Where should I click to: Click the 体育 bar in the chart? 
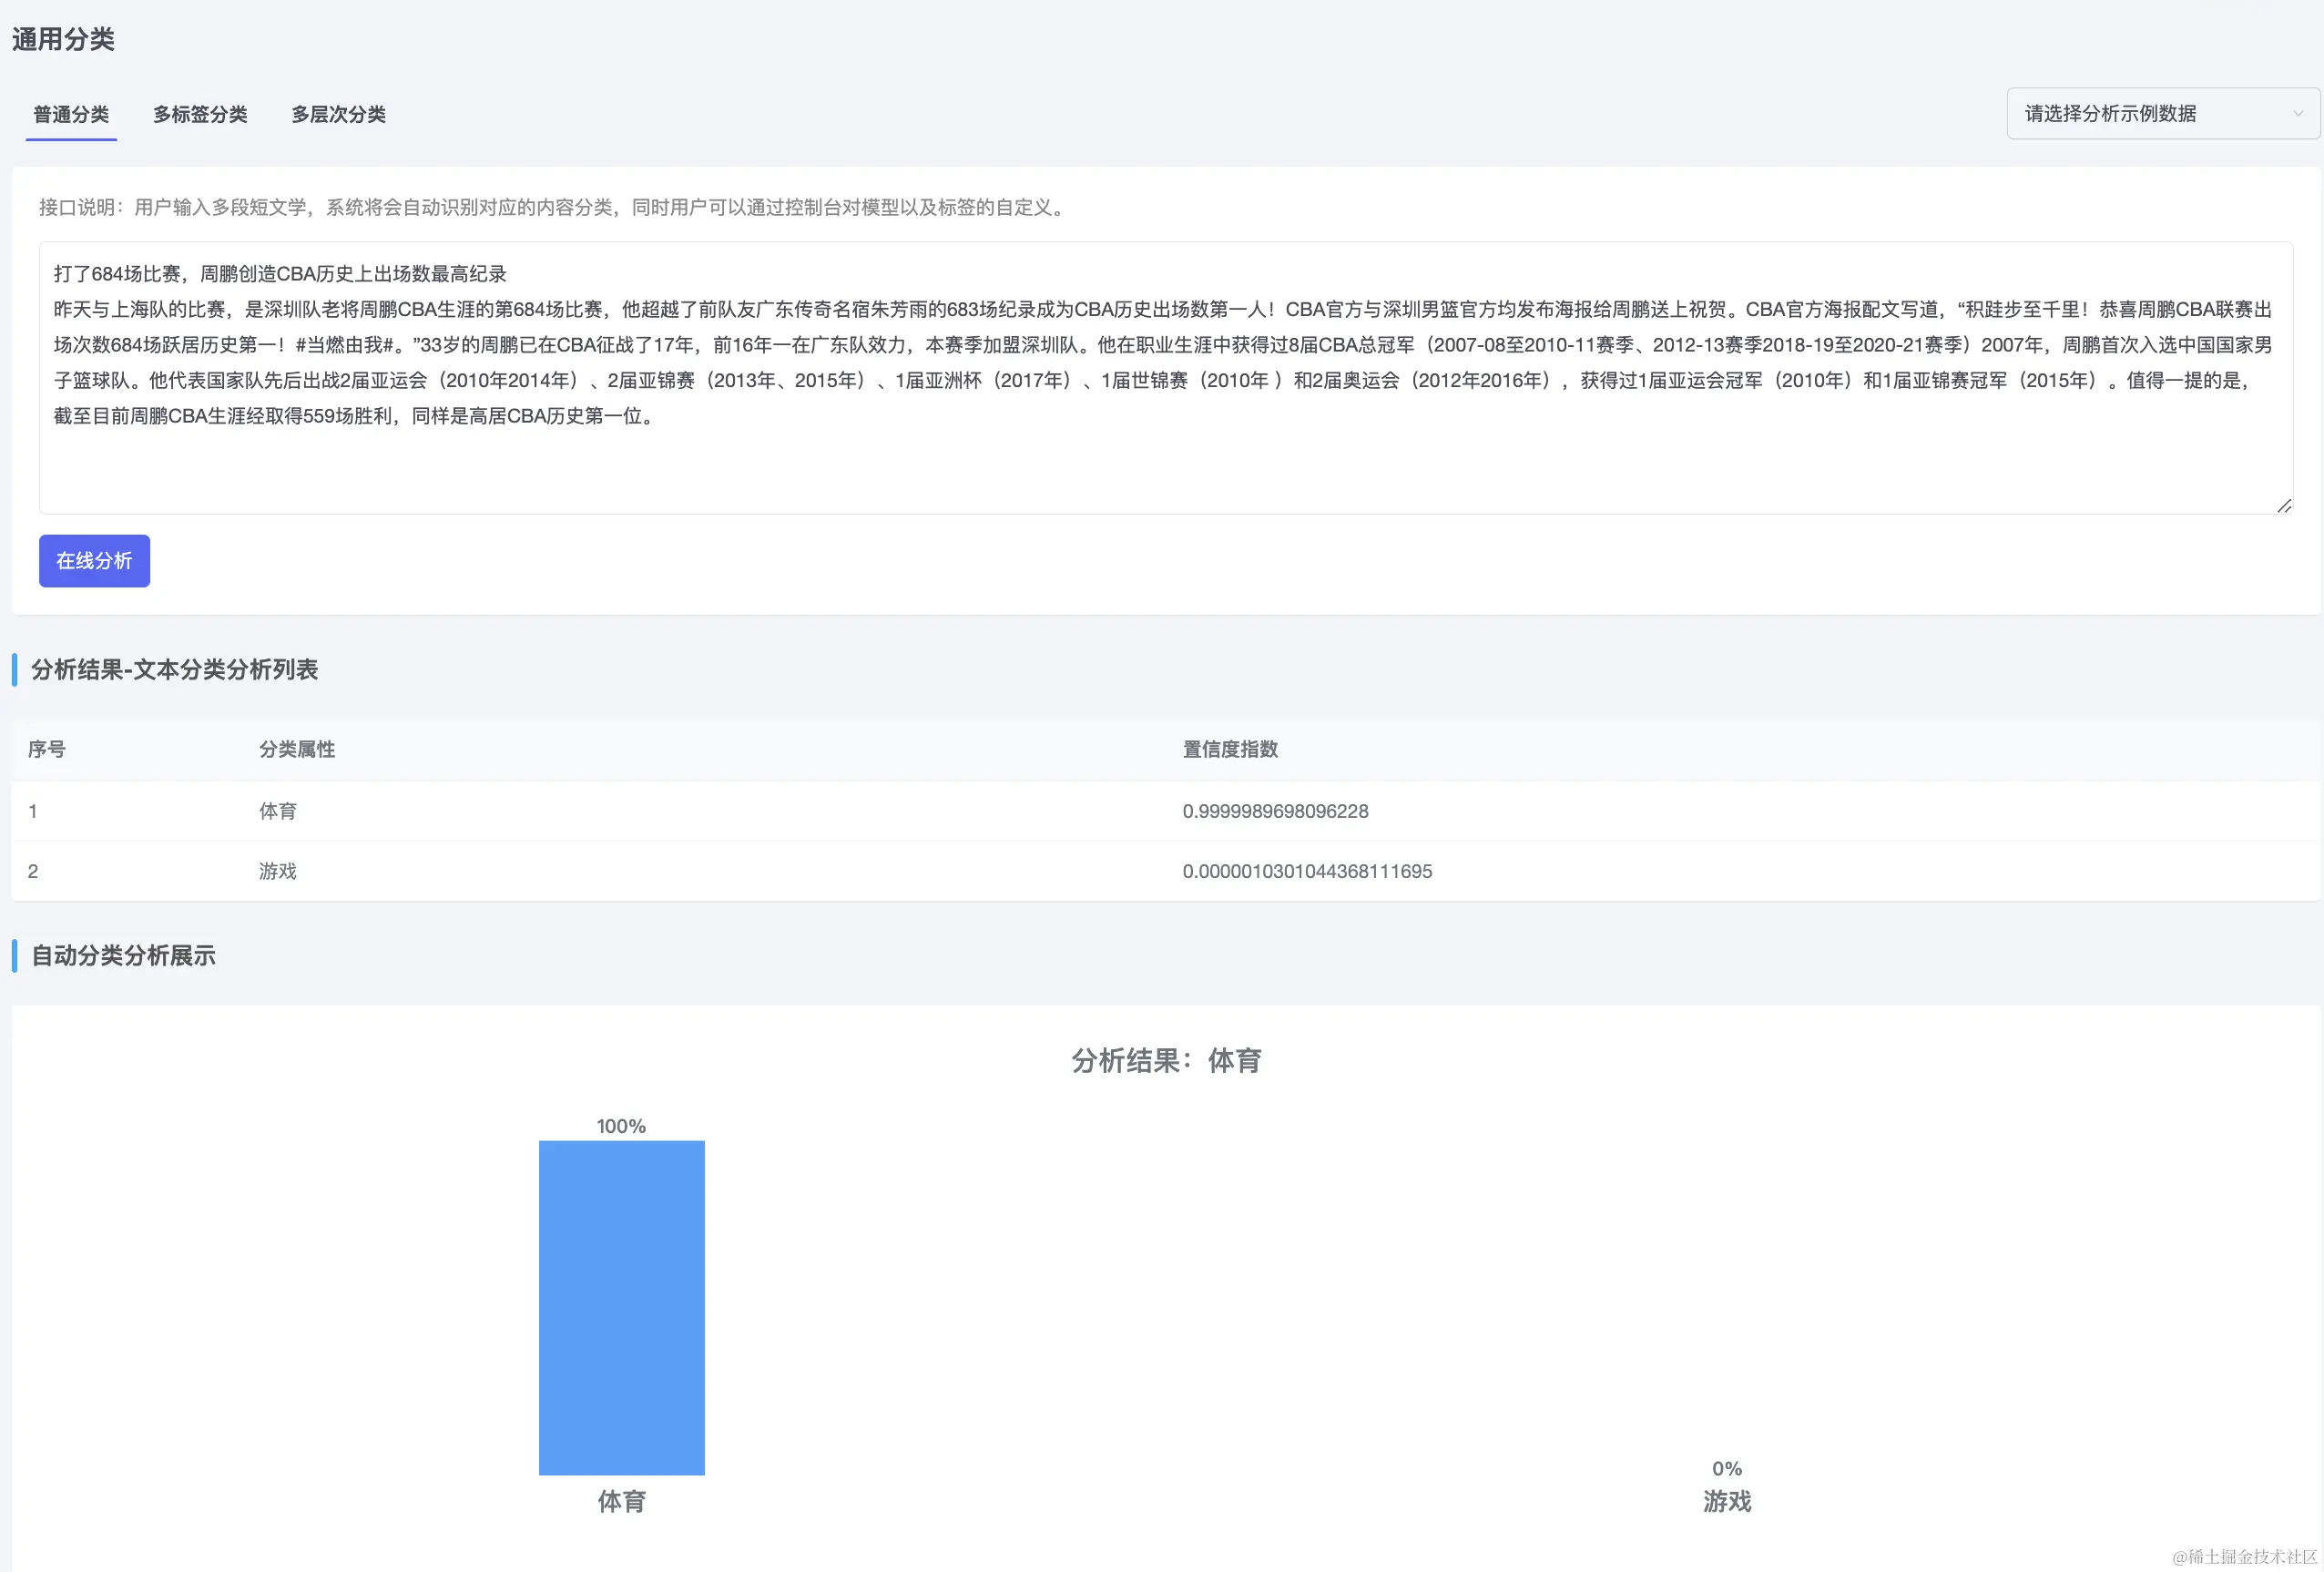(621, 1307)
